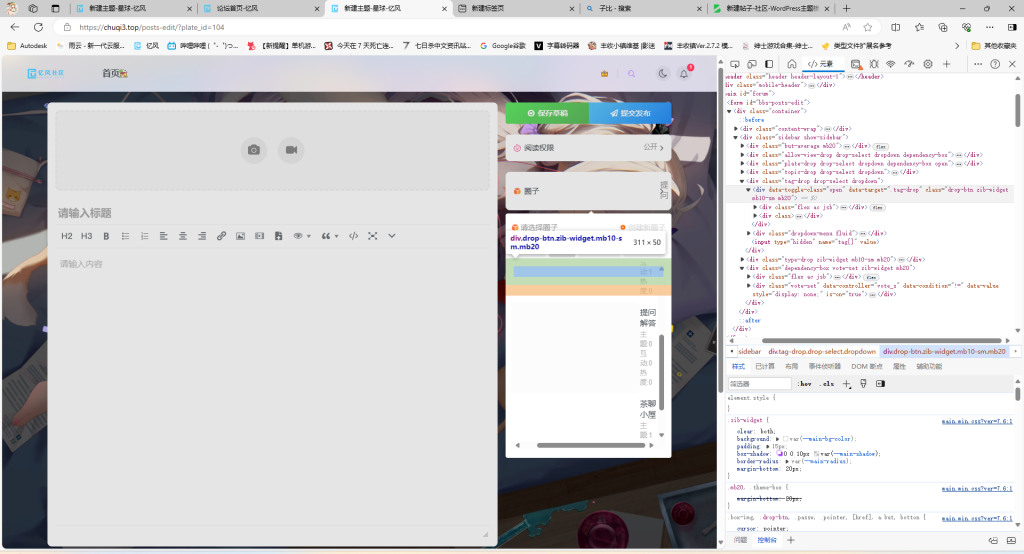Click the video camera upload icon
Image resolution: width=1024 pixels, height=554 pixels.
[x=290, y=150]
